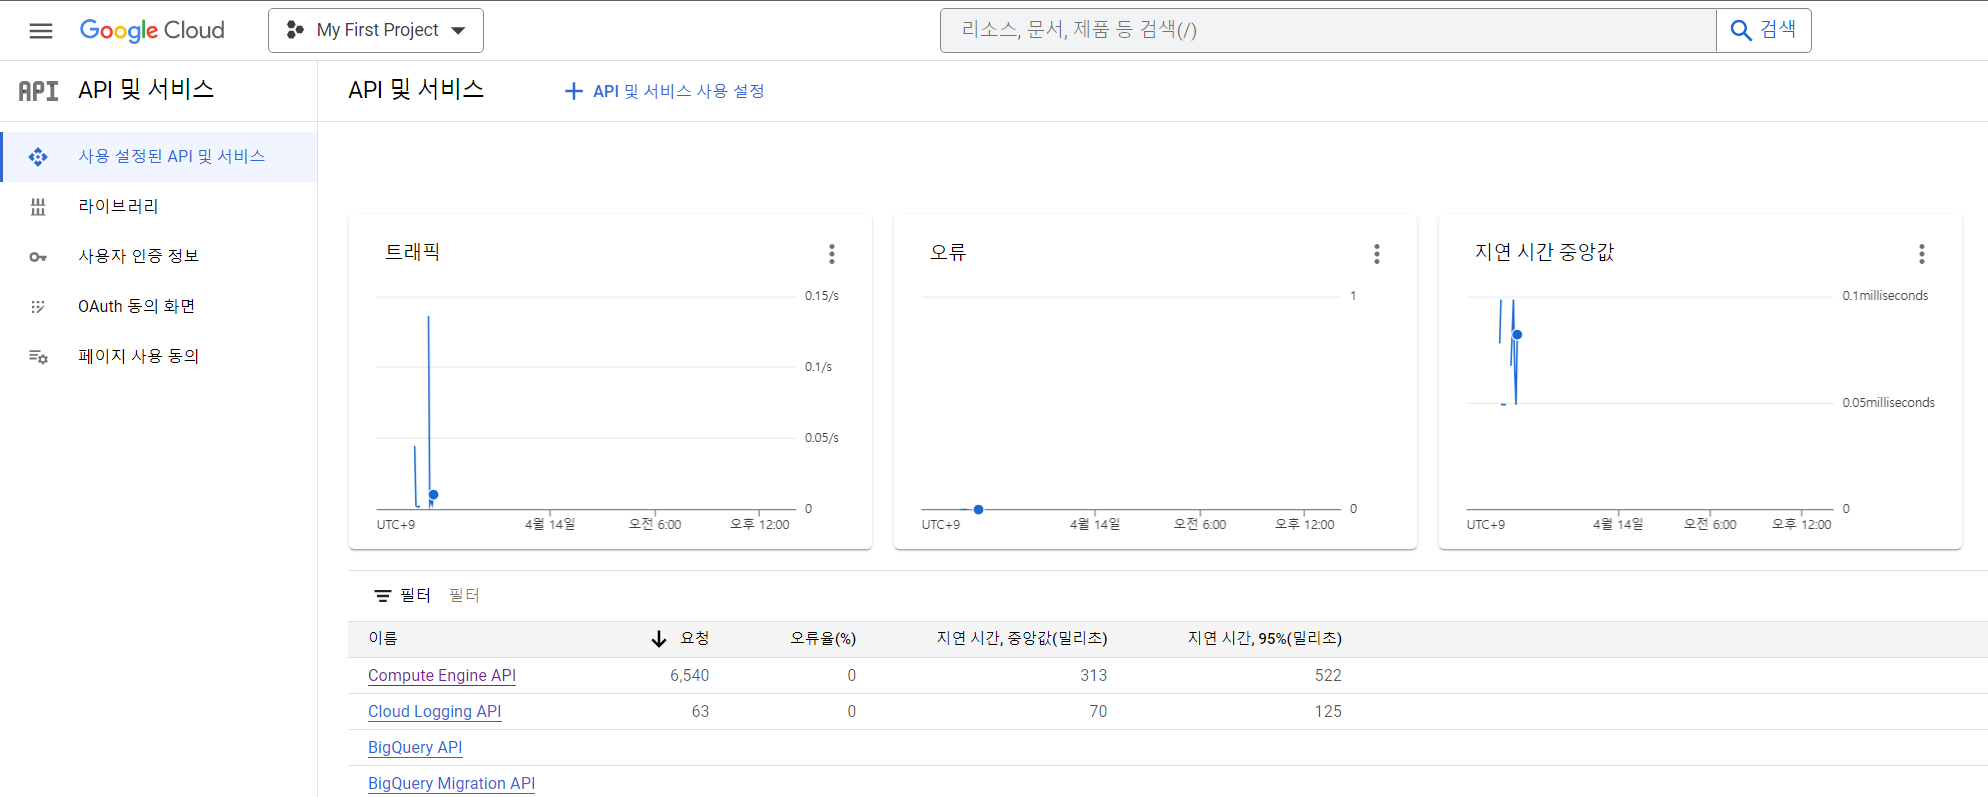Open the 지연 시간 중앙값 chart options menu
The height and width of the screenshot is (797, 1988).
[x=1922, y=254]
